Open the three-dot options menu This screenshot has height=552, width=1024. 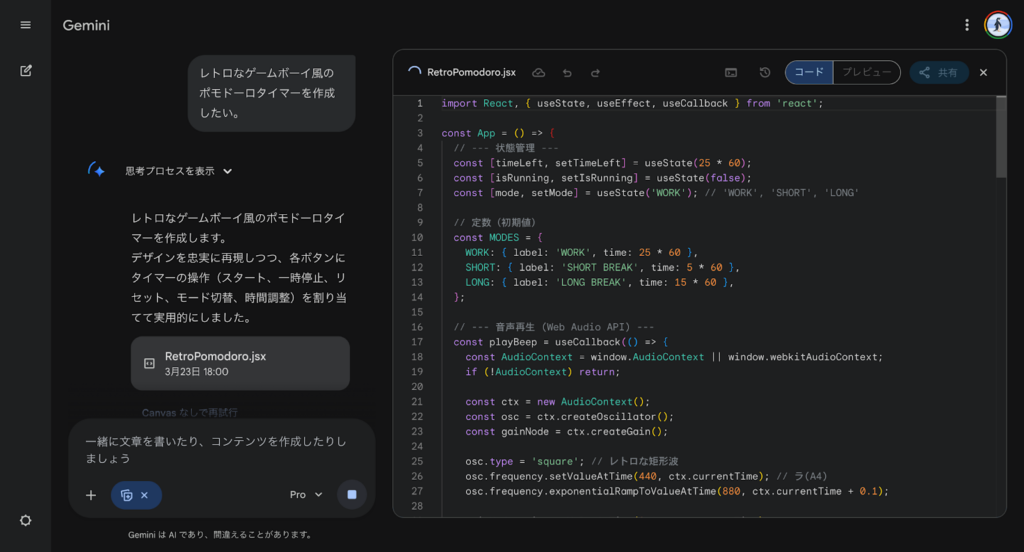click(x=967, y=25)
